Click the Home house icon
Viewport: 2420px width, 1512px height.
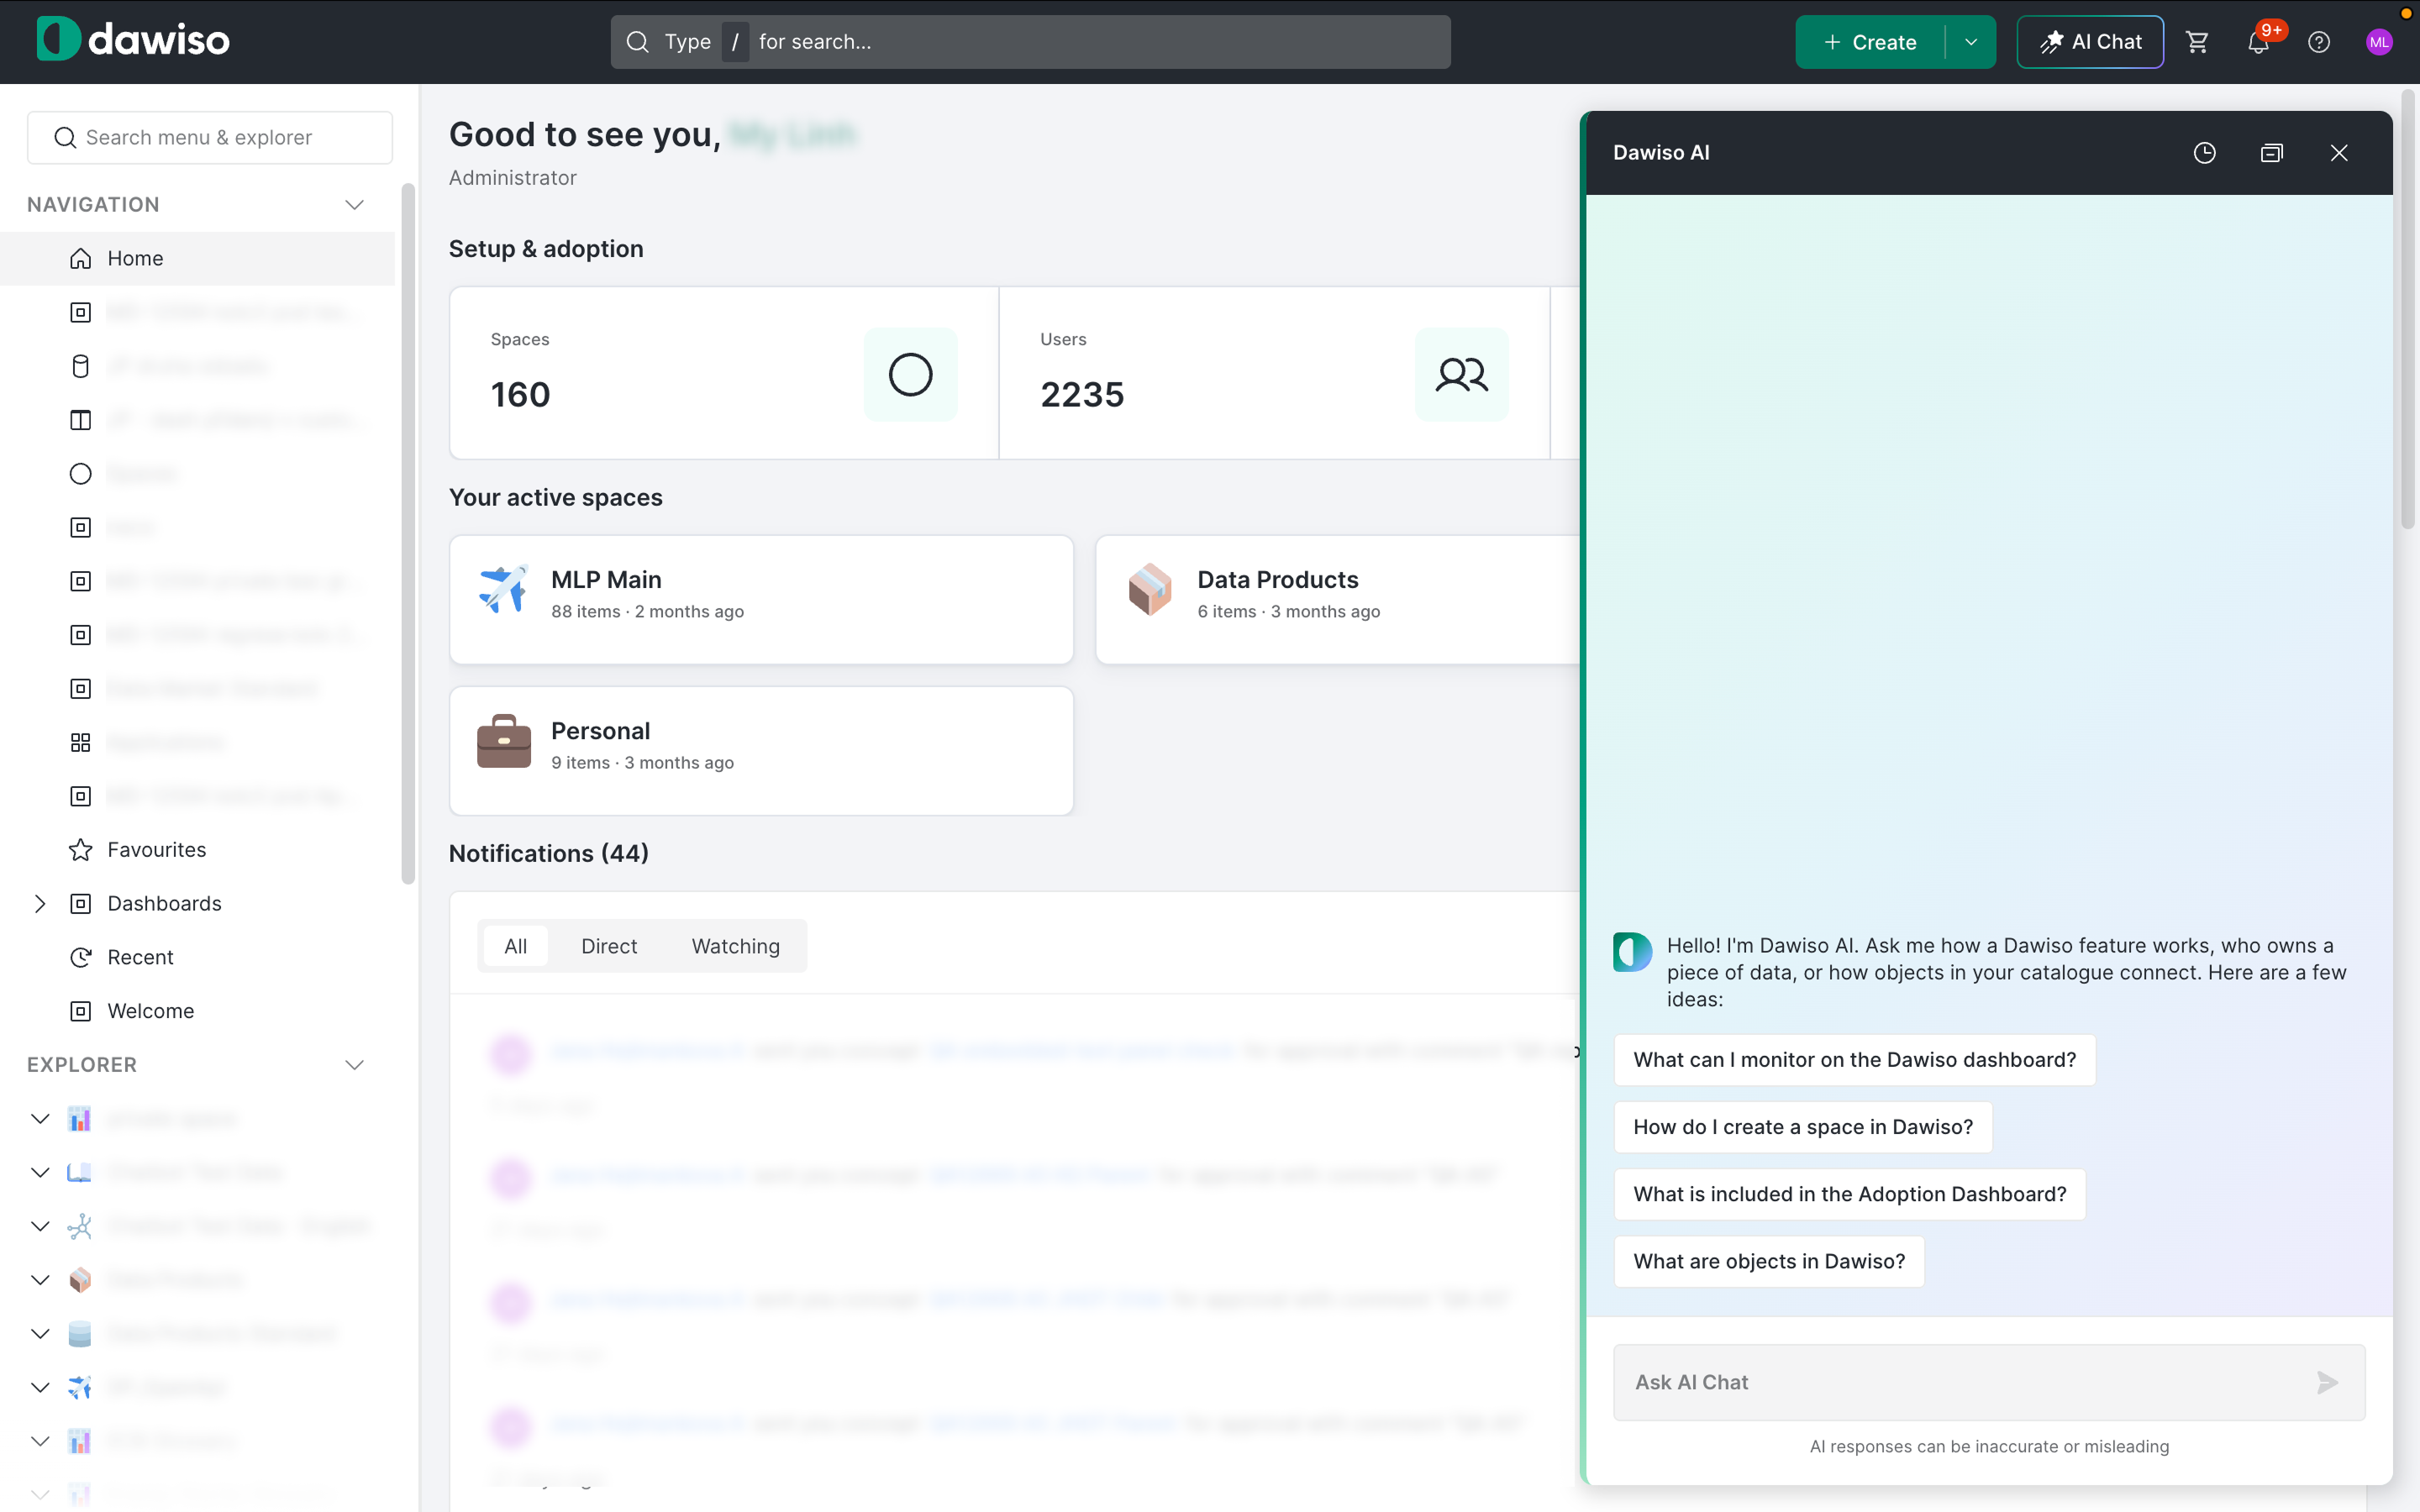[x=81, y=258]
